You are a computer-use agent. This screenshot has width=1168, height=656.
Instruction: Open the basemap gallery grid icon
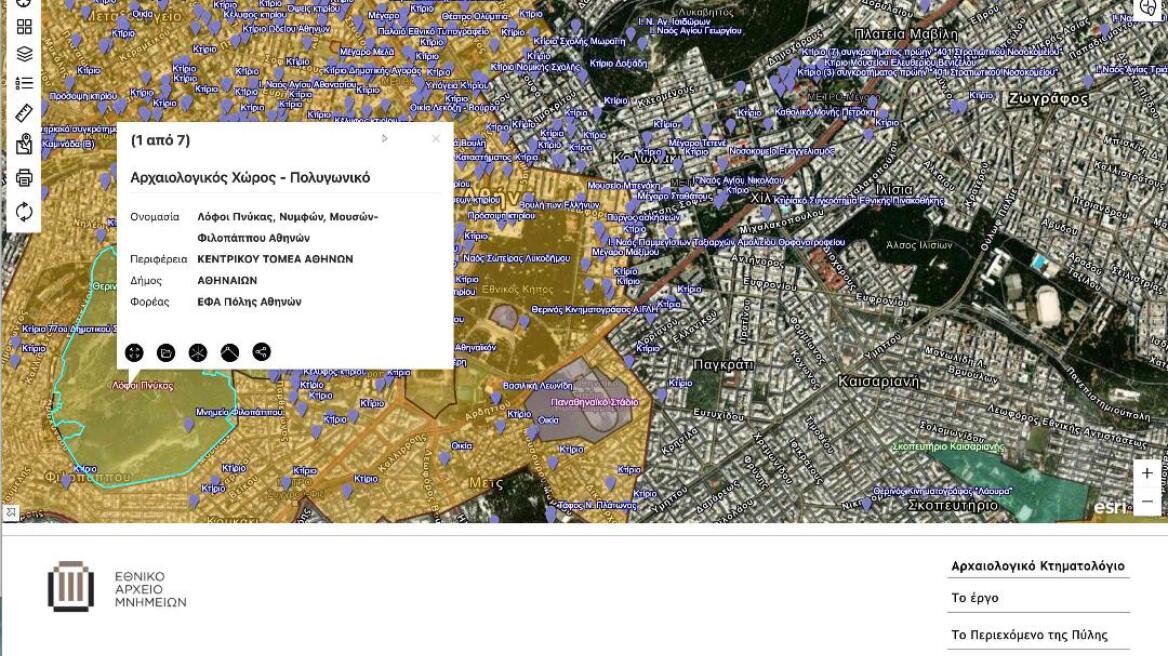(x=24, y=27)
